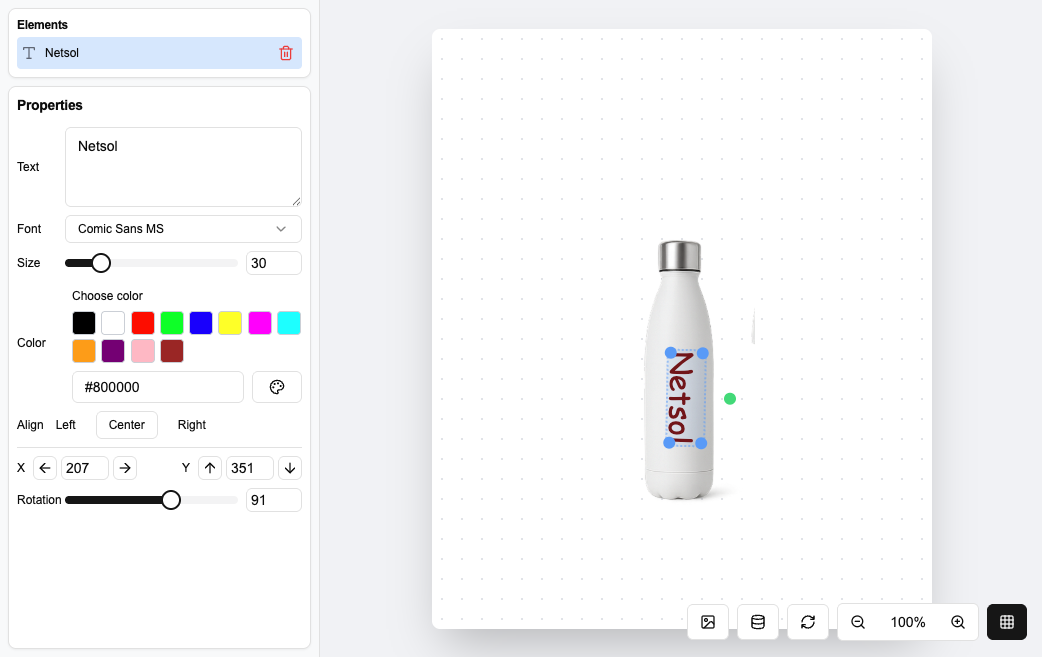The image size is (1042, 657).
Task: Open the Font dropdown showing Comic Sans MS
Action: click(x=183, y=229)
